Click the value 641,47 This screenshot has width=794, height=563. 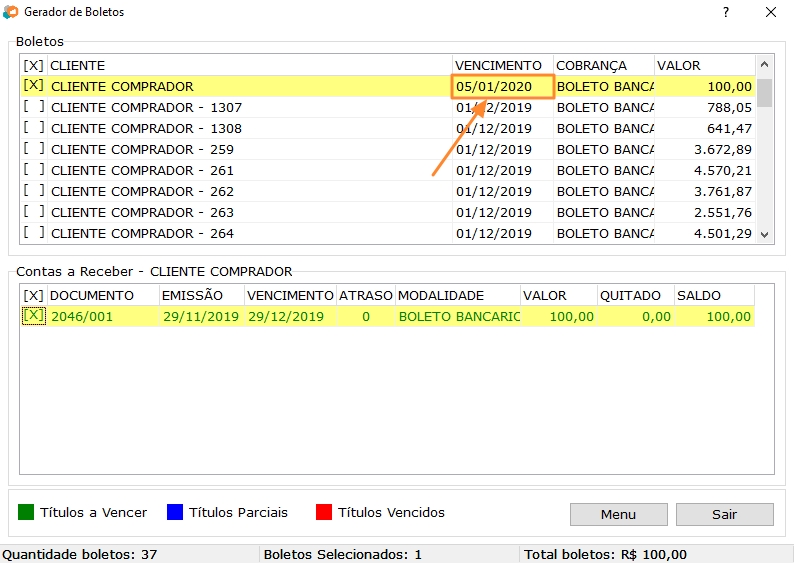pos(729,129)
